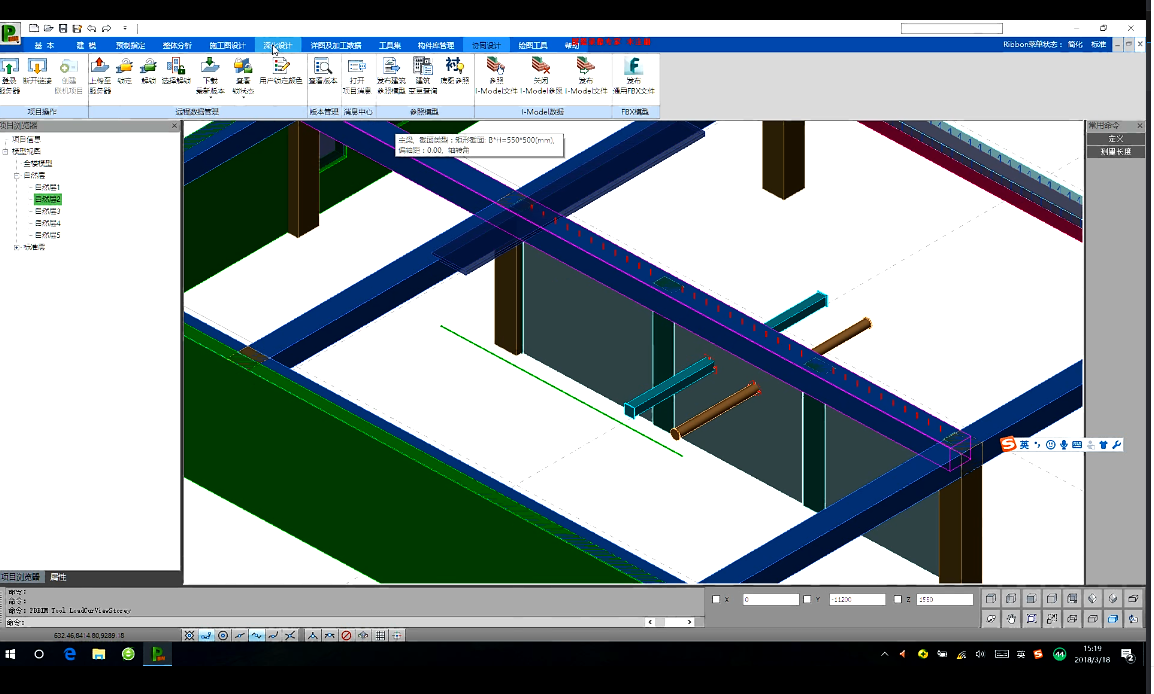Click the Windows Start button
This screenshot has width=1154, height=694.
[11, 655]
